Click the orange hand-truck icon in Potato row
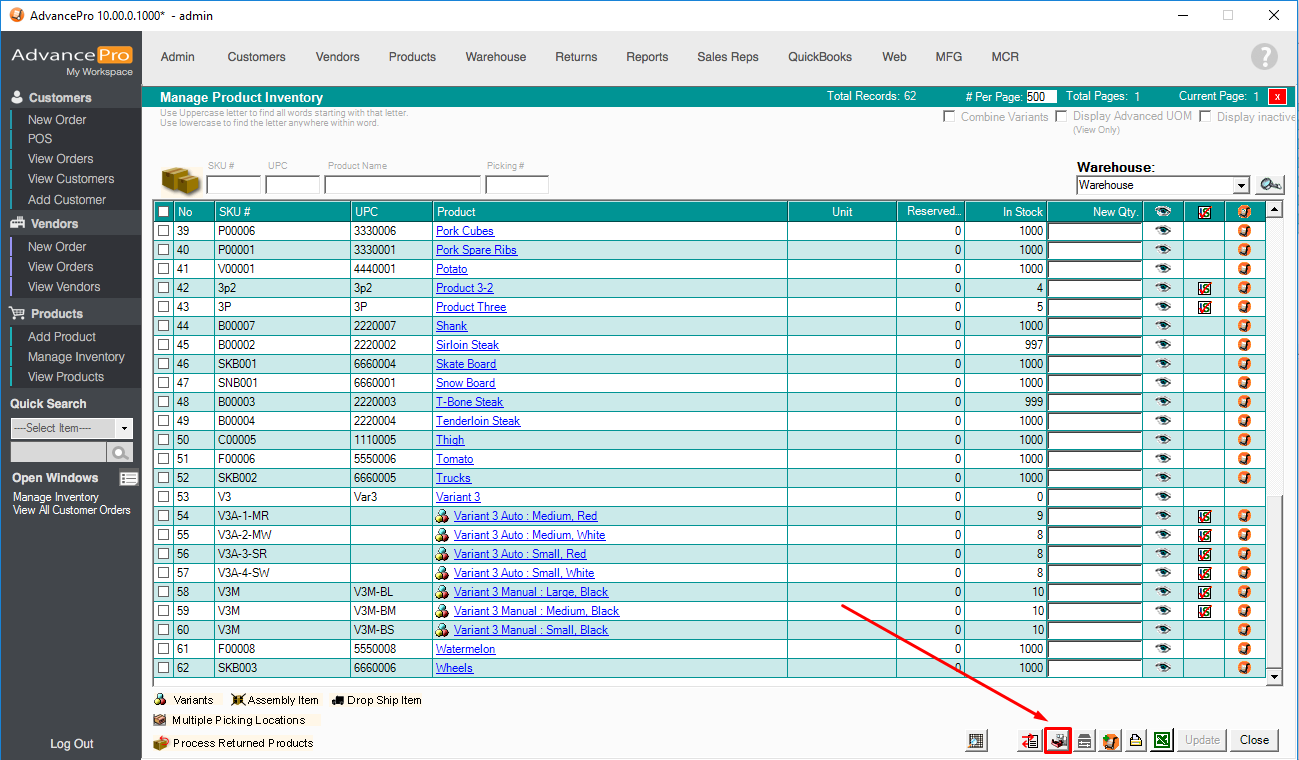Screen dimensions: 1299x760 click(1244, 269)
